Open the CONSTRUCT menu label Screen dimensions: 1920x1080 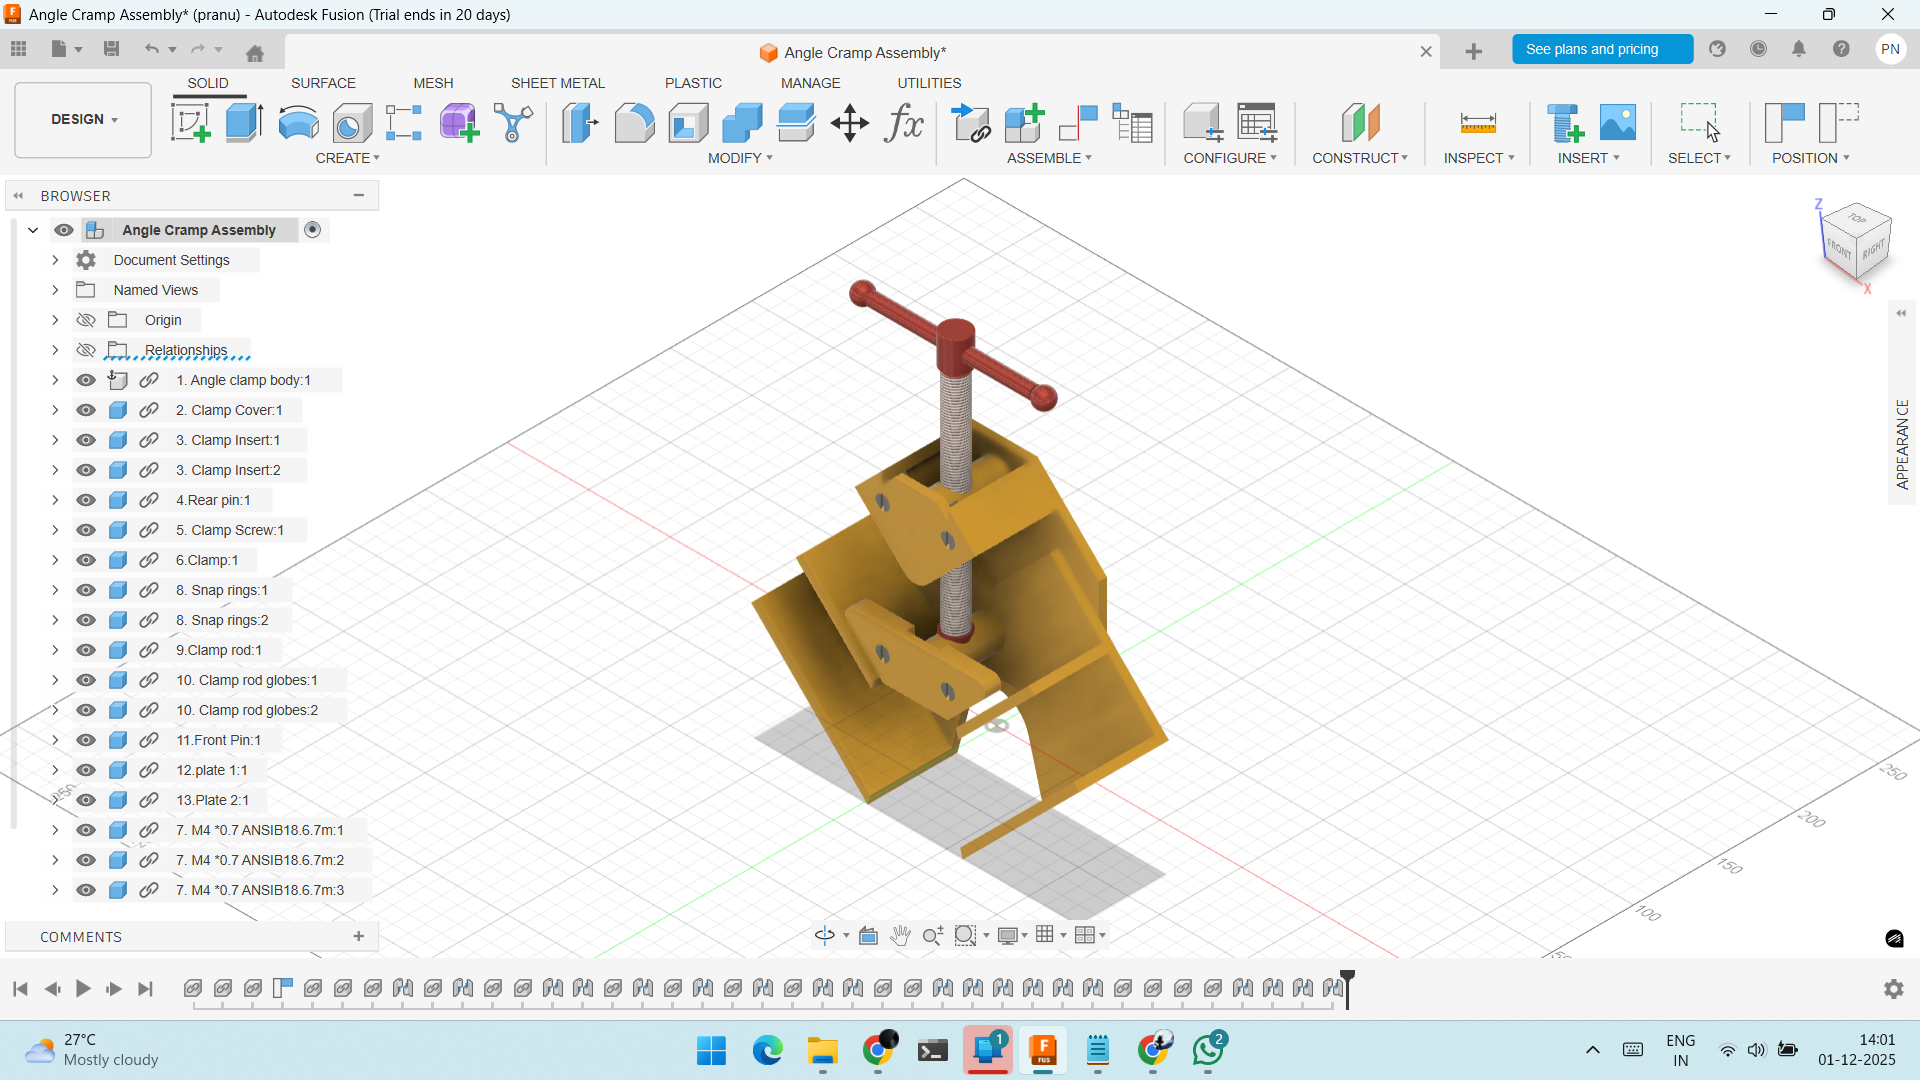[1359, 158]
